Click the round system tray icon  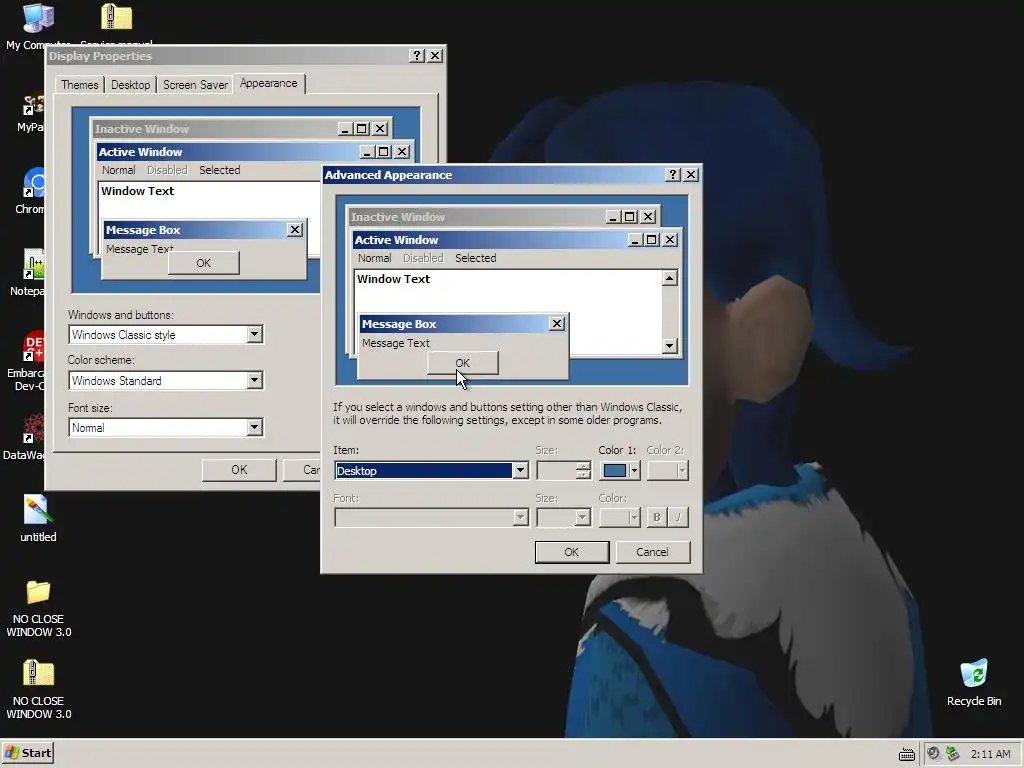coord(934,754)
